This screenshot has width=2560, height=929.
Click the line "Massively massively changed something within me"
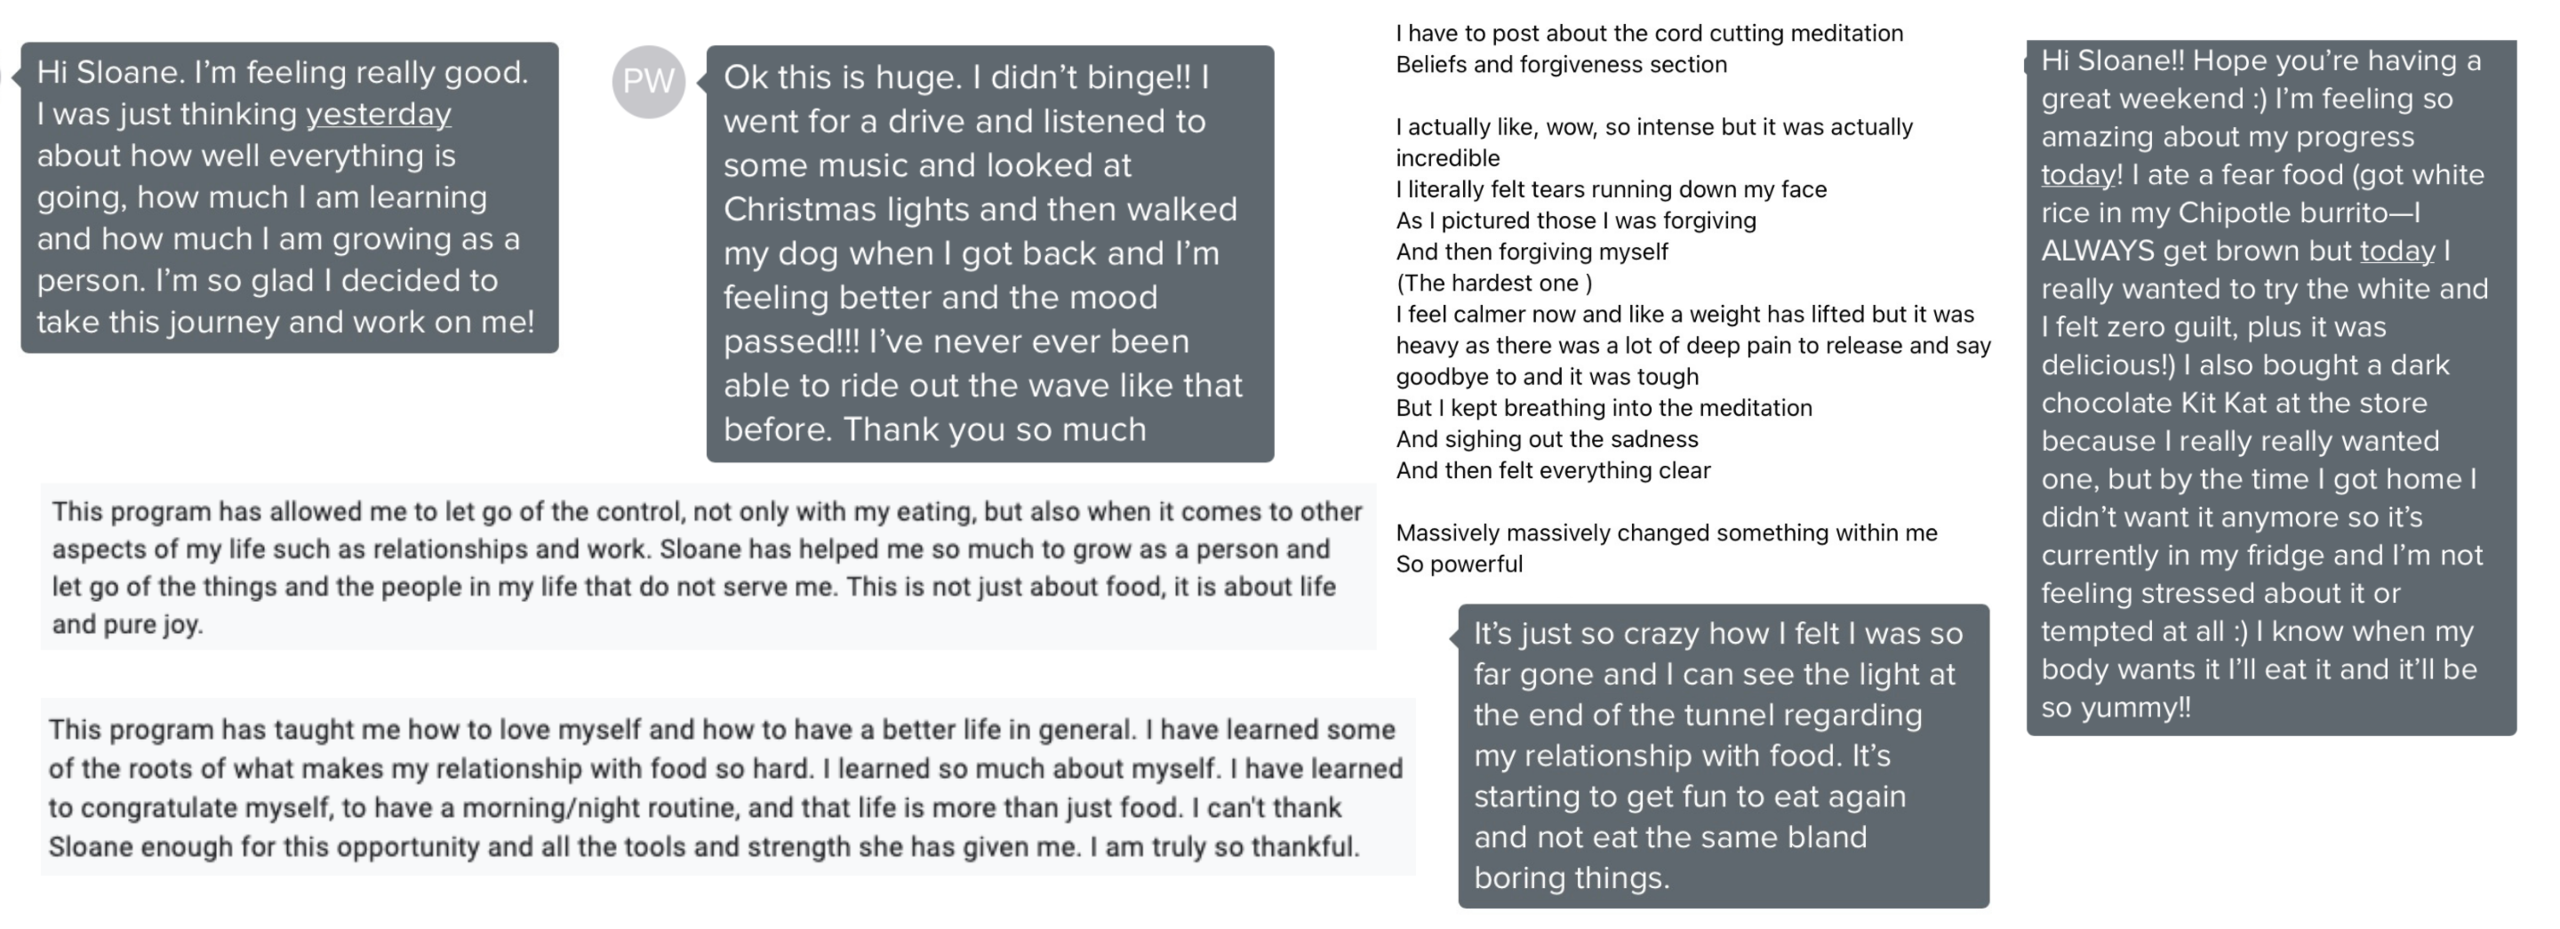coord(1666,532)
